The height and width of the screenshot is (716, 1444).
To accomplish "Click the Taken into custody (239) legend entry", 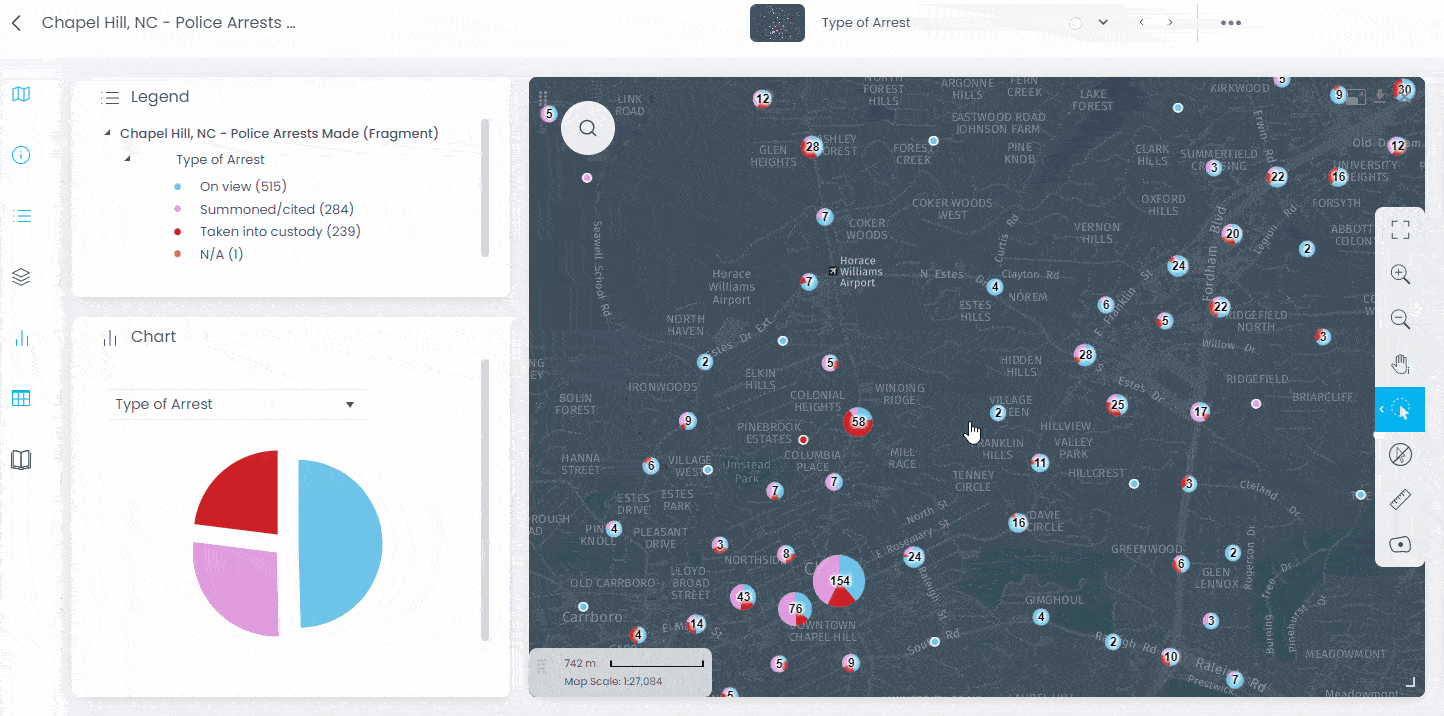I will (280, 231).
